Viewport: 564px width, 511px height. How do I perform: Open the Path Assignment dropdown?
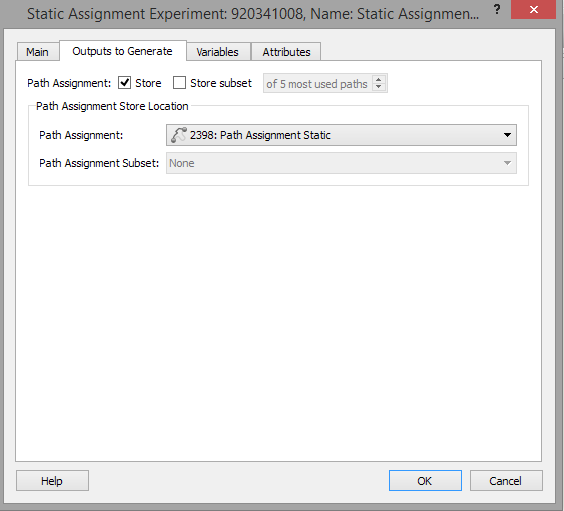(341, 135)
